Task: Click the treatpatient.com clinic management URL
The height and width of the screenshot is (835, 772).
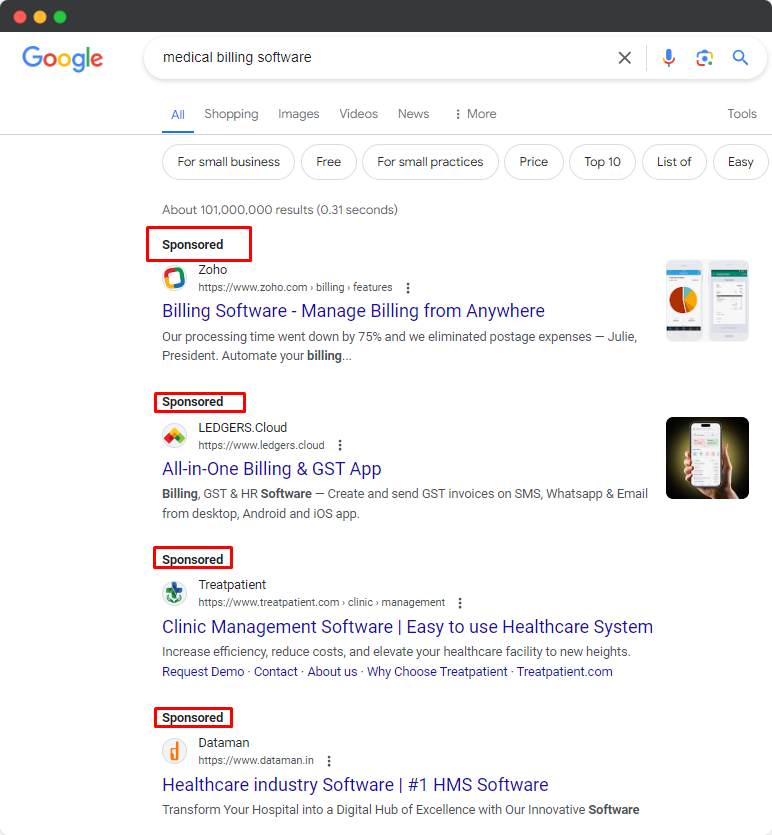Action: [322, 602]
